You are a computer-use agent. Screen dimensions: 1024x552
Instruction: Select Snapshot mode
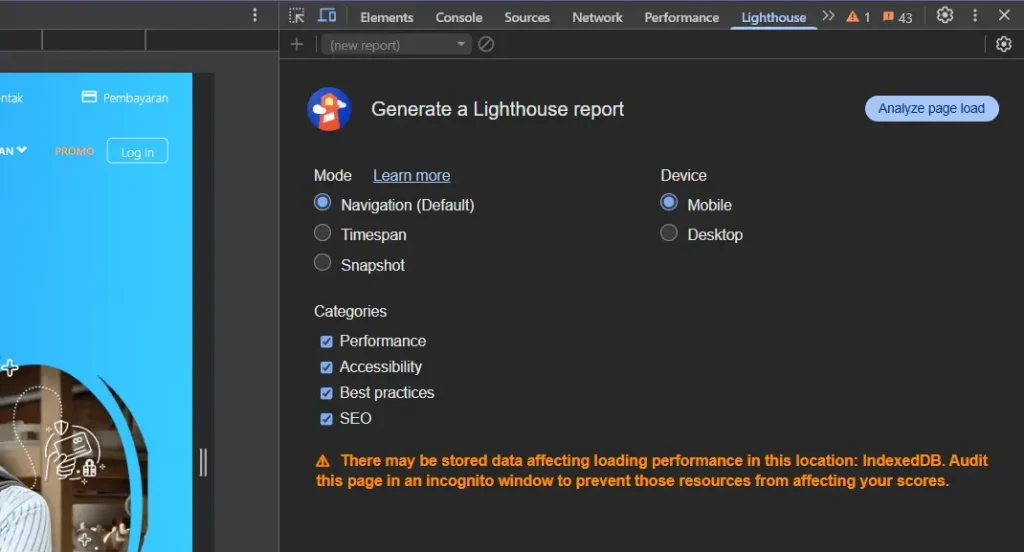click(323, 263)
